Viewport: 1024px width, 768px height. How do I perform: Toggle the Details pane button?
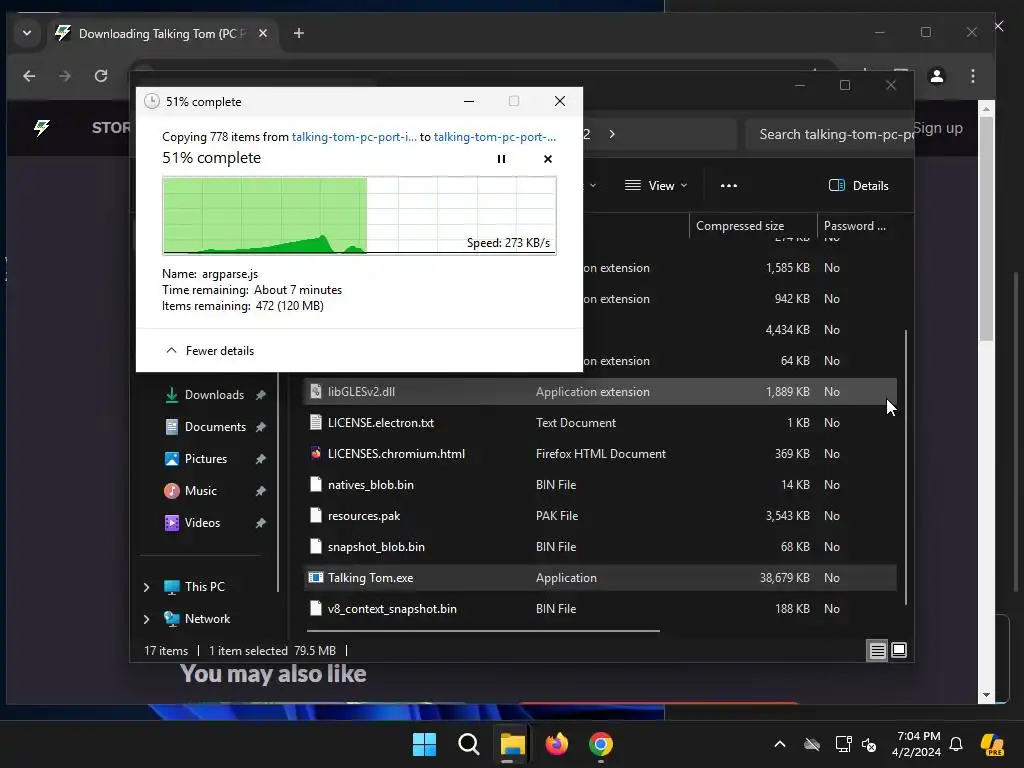pos(858,185)
